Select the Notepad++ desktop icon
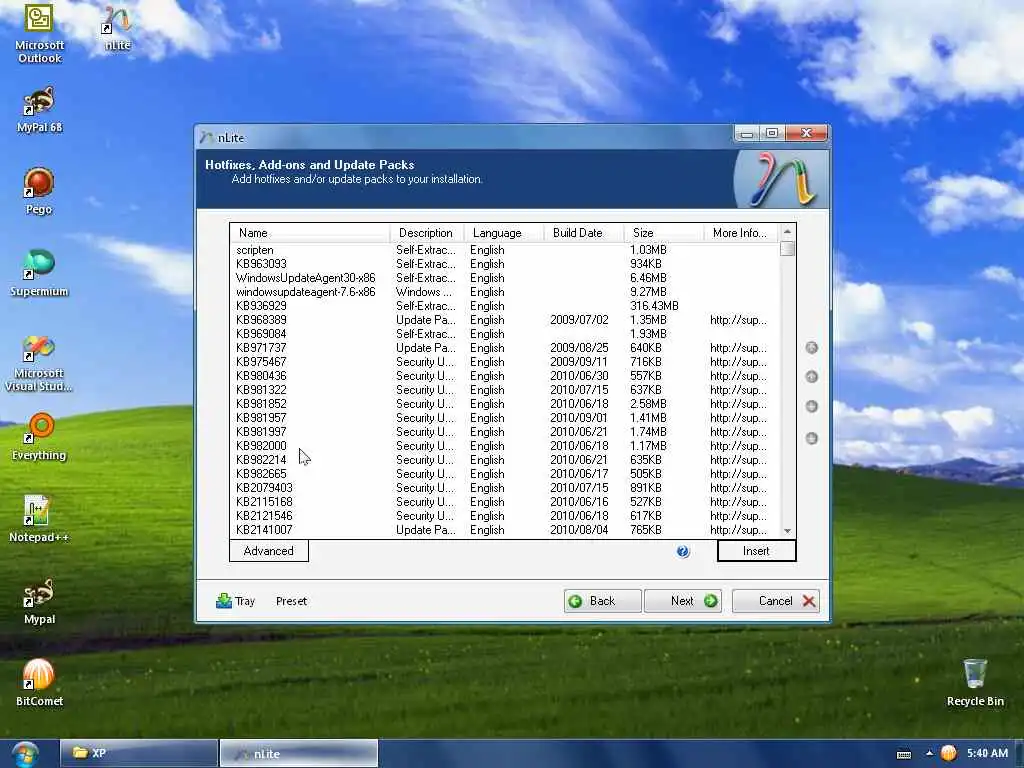 39,519
